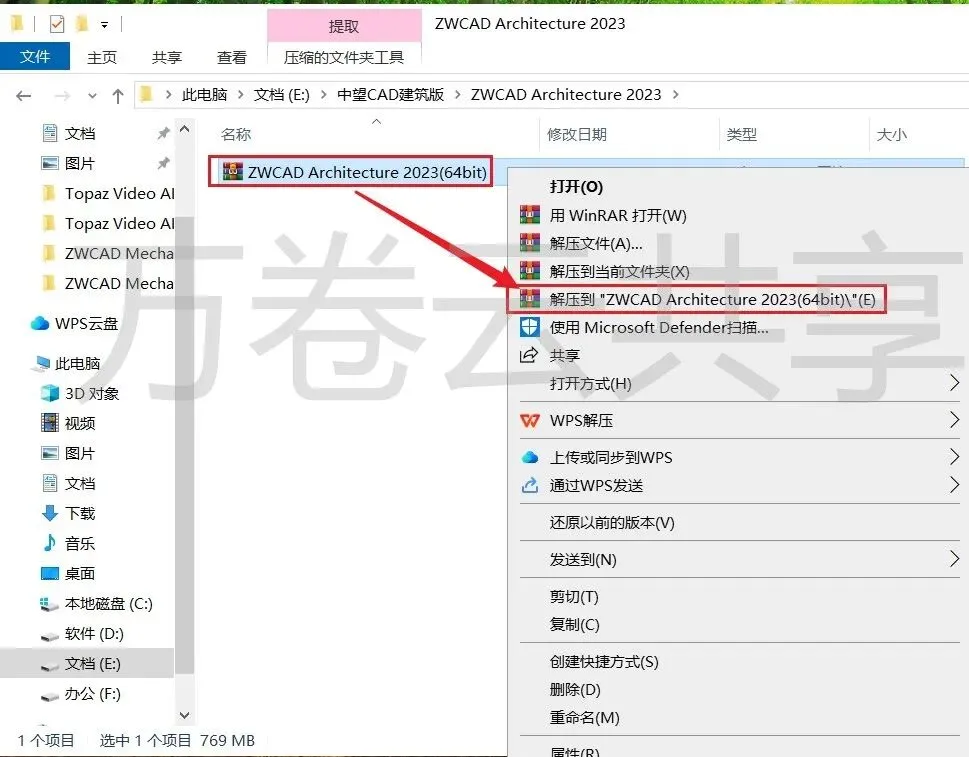The width and height of the screenshot is (969, 757).
Task: Open 本地磁盘 (C:) drive
Action: (x=108, y=603)
